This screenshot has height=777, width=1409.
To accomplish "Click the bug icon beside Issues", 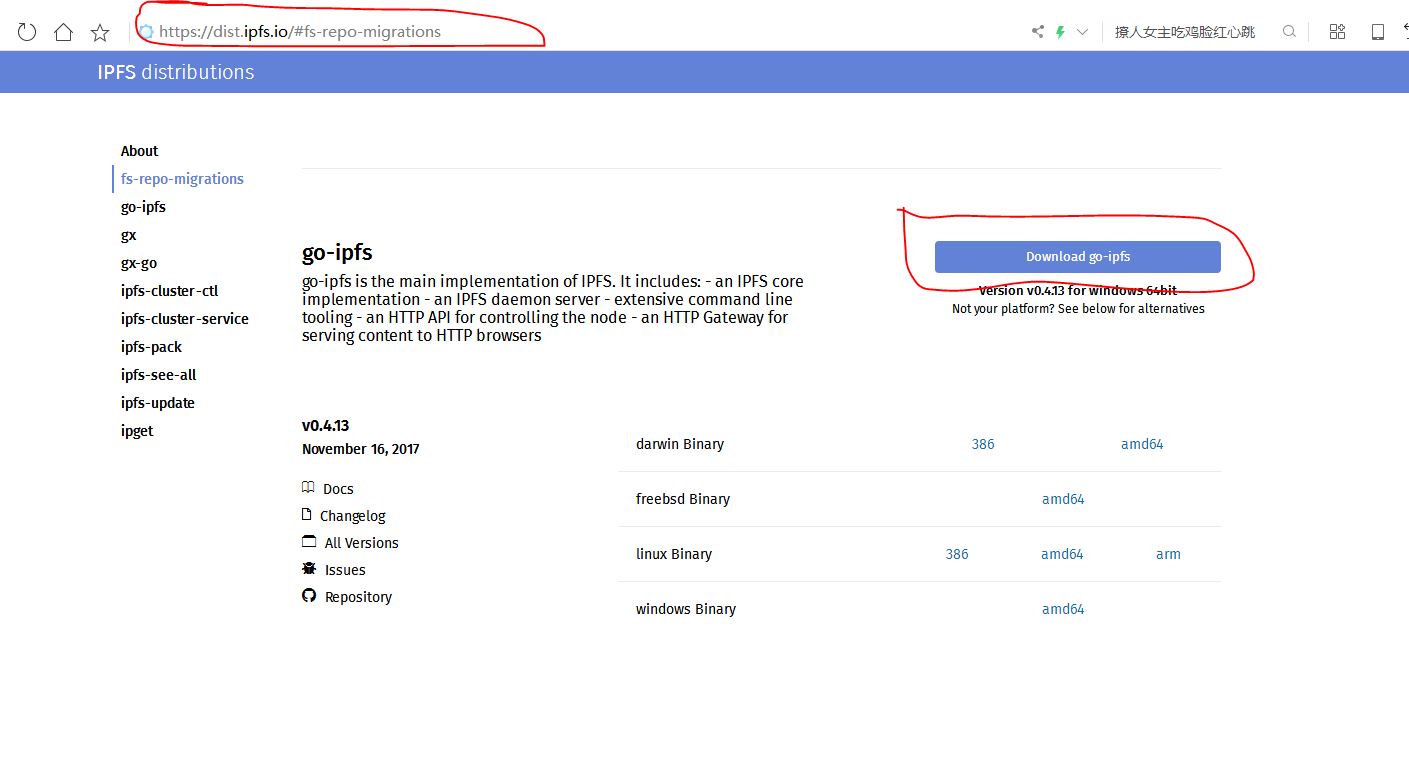I will [309, 569].
